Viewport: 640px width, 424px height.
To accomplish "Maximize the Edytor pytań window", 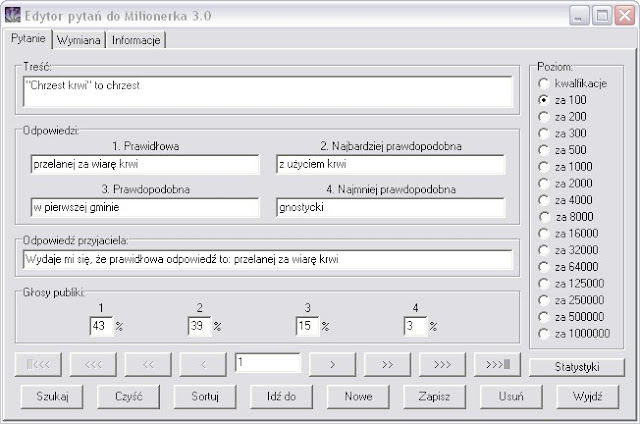I will (x=602, y=16).
